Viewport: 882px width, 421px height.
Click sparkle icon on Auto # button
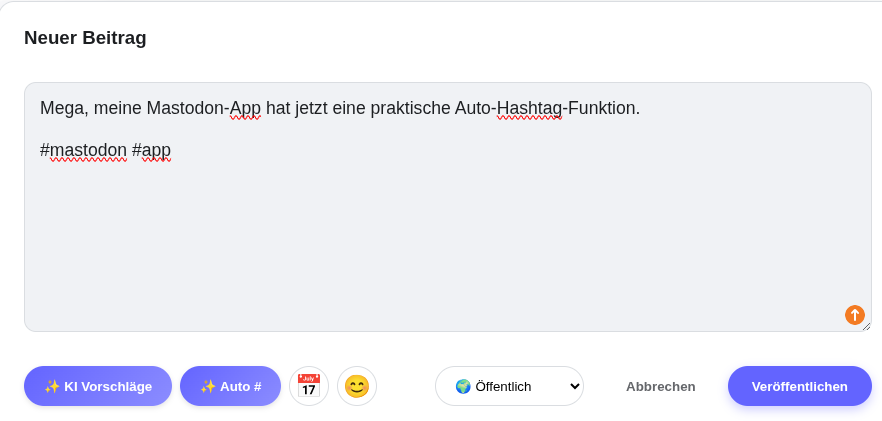coord(208,386)
